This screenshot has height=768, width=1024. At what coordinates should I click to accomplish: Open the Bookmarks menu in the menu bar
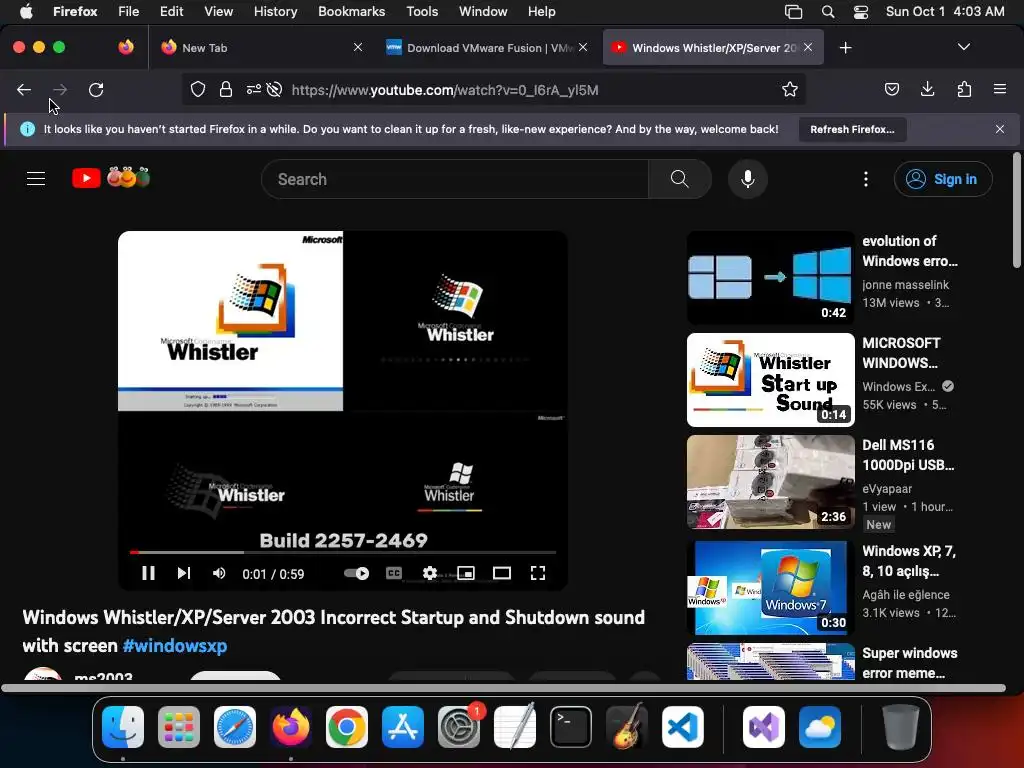351,12
